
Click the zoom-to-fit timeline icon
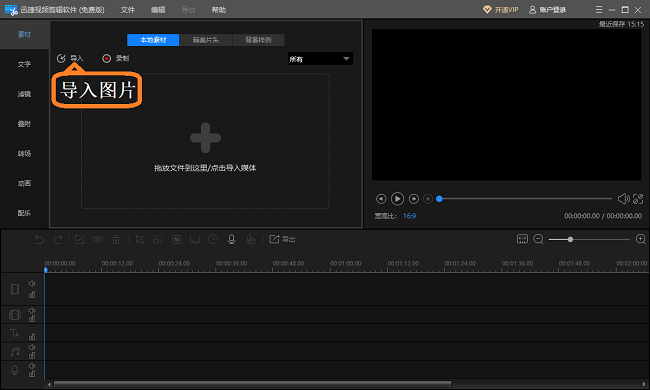[522, 239]
